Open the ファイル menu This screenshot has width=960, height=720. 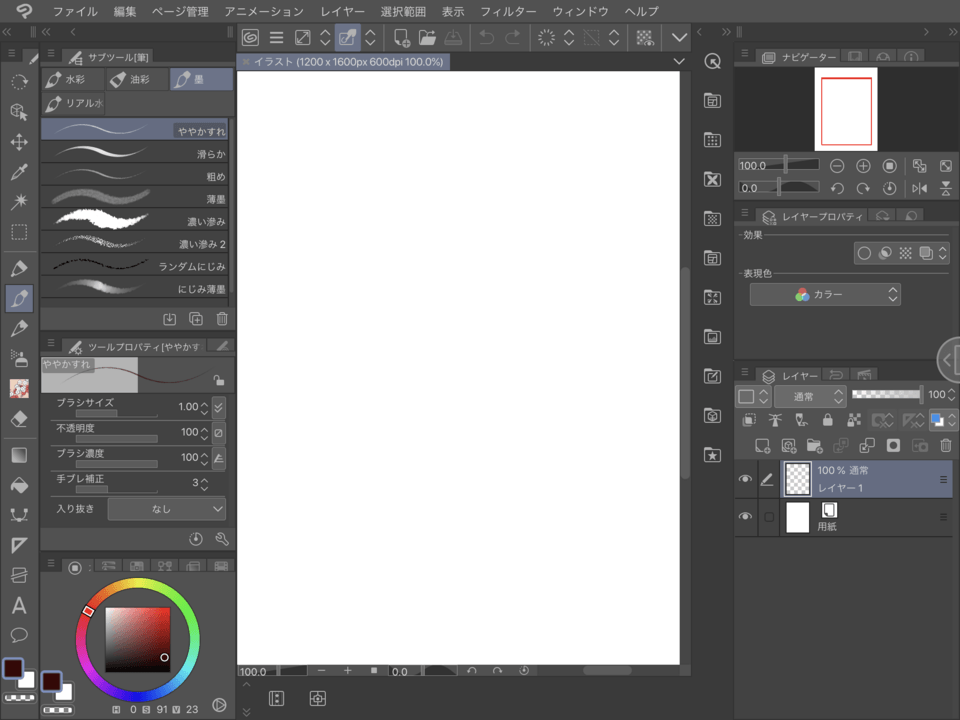pyautogui.click(x=75, y=12)
